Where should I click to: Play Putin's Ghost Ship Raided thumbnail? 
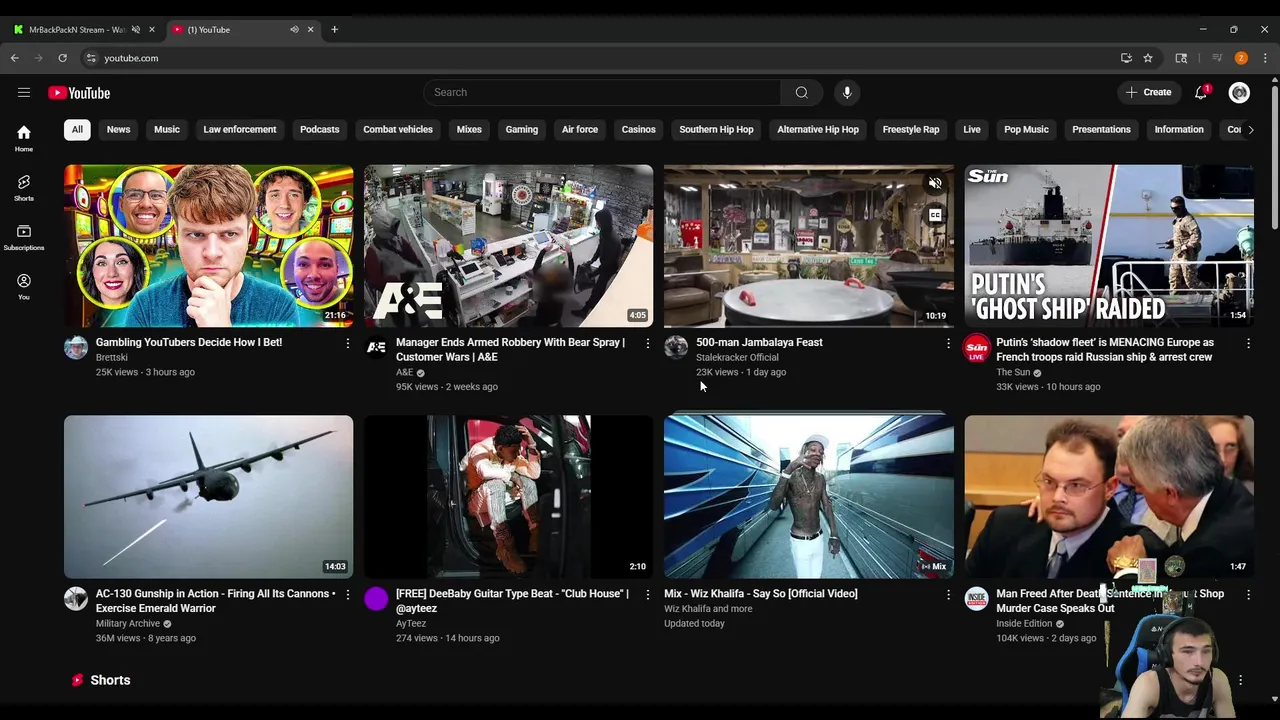1109,246
